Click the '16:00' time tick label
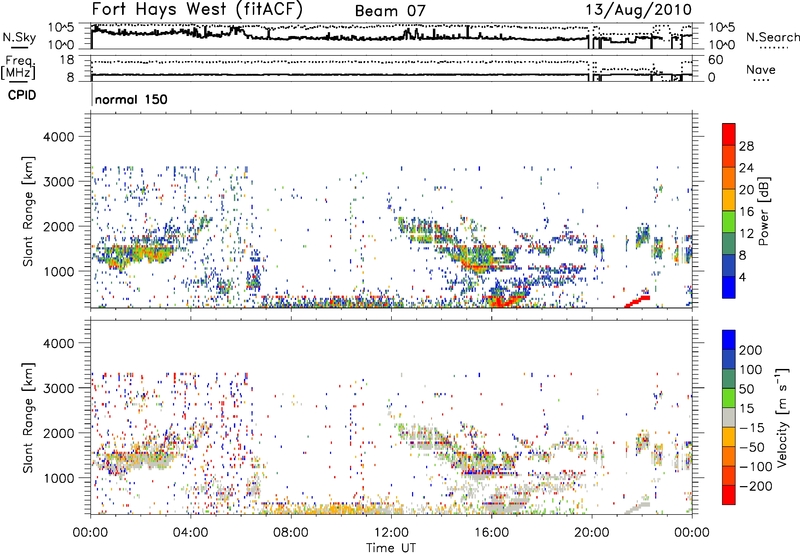This screenshot has height=554, width=800. [491, 533]
